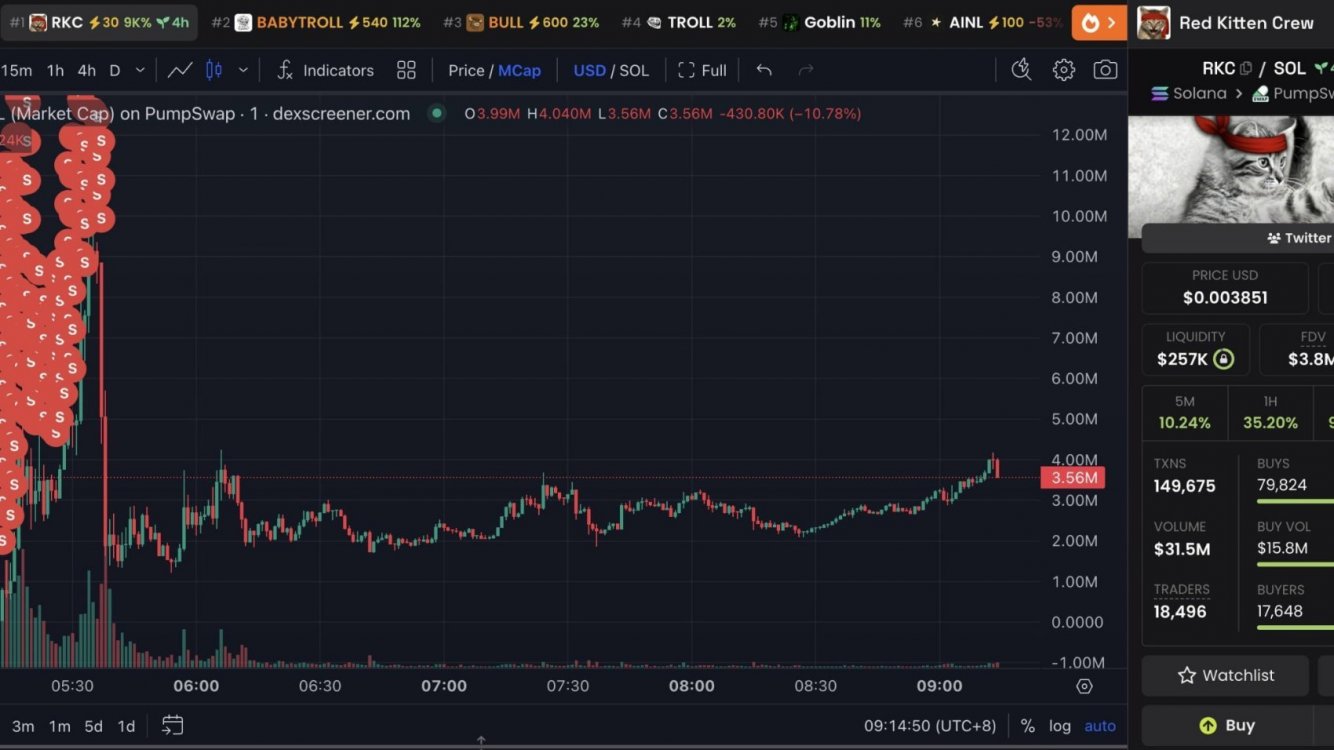Click the PumpSwap DEX logo
This screenshot has height=750, width=1334.
coord(1261,93)
